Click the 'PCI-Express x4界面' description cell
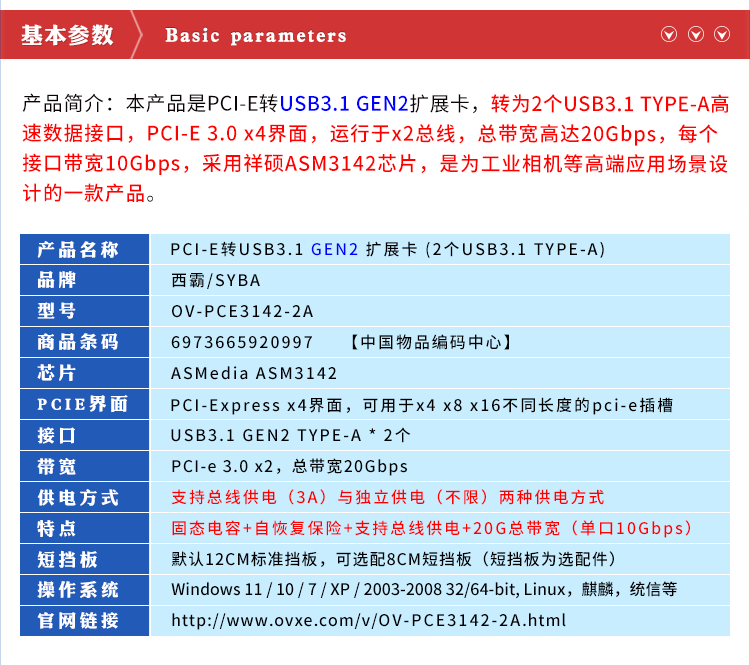Screen dimensions: 750x665 (x=440, y=404)
